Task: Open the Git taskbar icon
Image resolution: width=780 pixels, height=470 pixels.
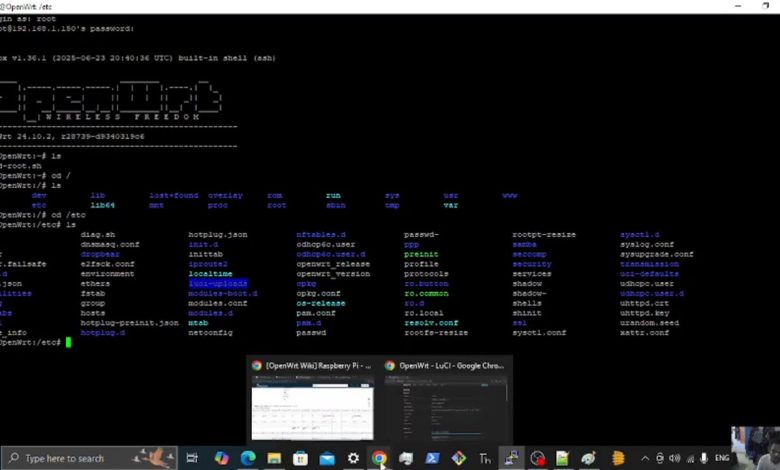Action: click(x=459, y=458)
